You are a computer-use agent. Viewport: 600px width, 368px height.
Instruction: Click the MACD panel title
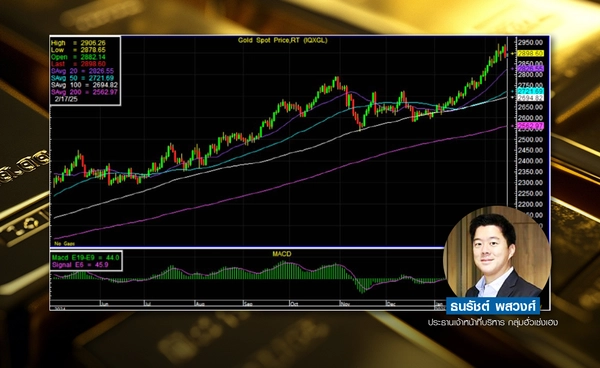point(282,254)
